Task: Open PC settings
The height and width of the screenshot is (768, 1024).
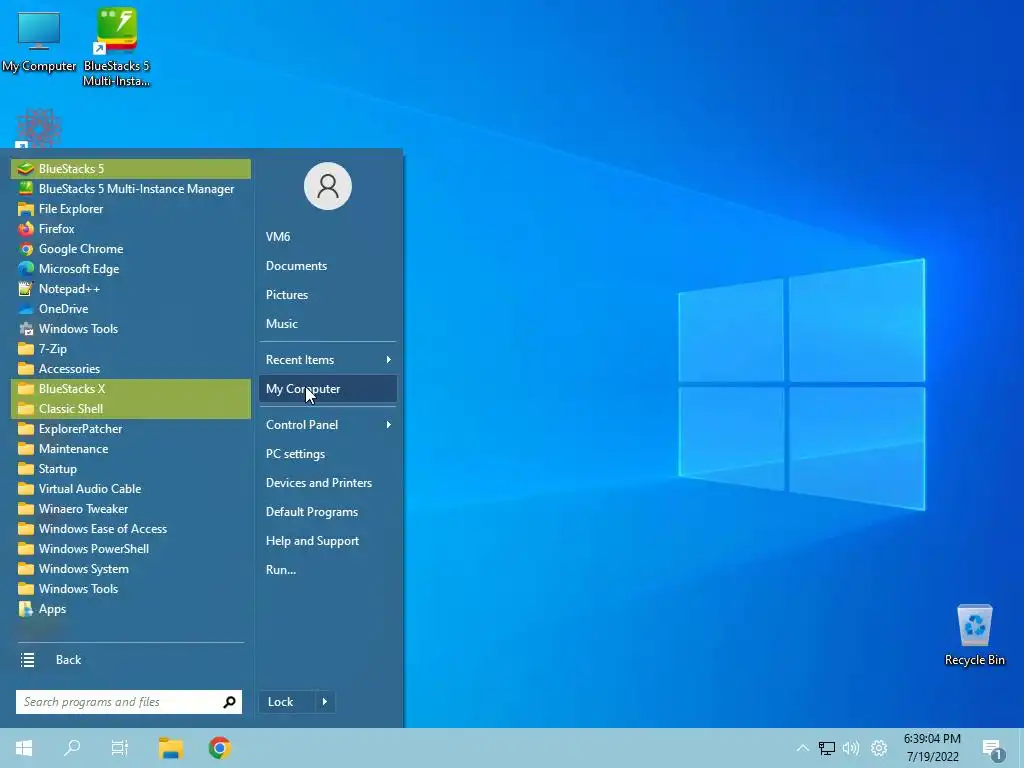Action: 328,454
